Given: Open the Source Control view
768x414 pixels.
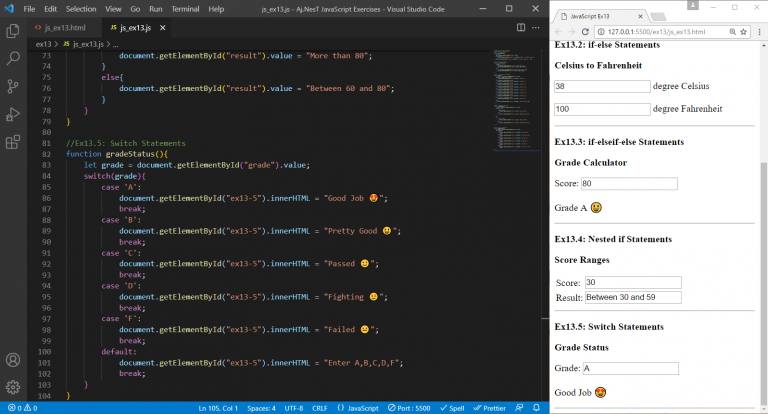Looking at the screenshot, I should pyautogui.click(x=13, y=87).
